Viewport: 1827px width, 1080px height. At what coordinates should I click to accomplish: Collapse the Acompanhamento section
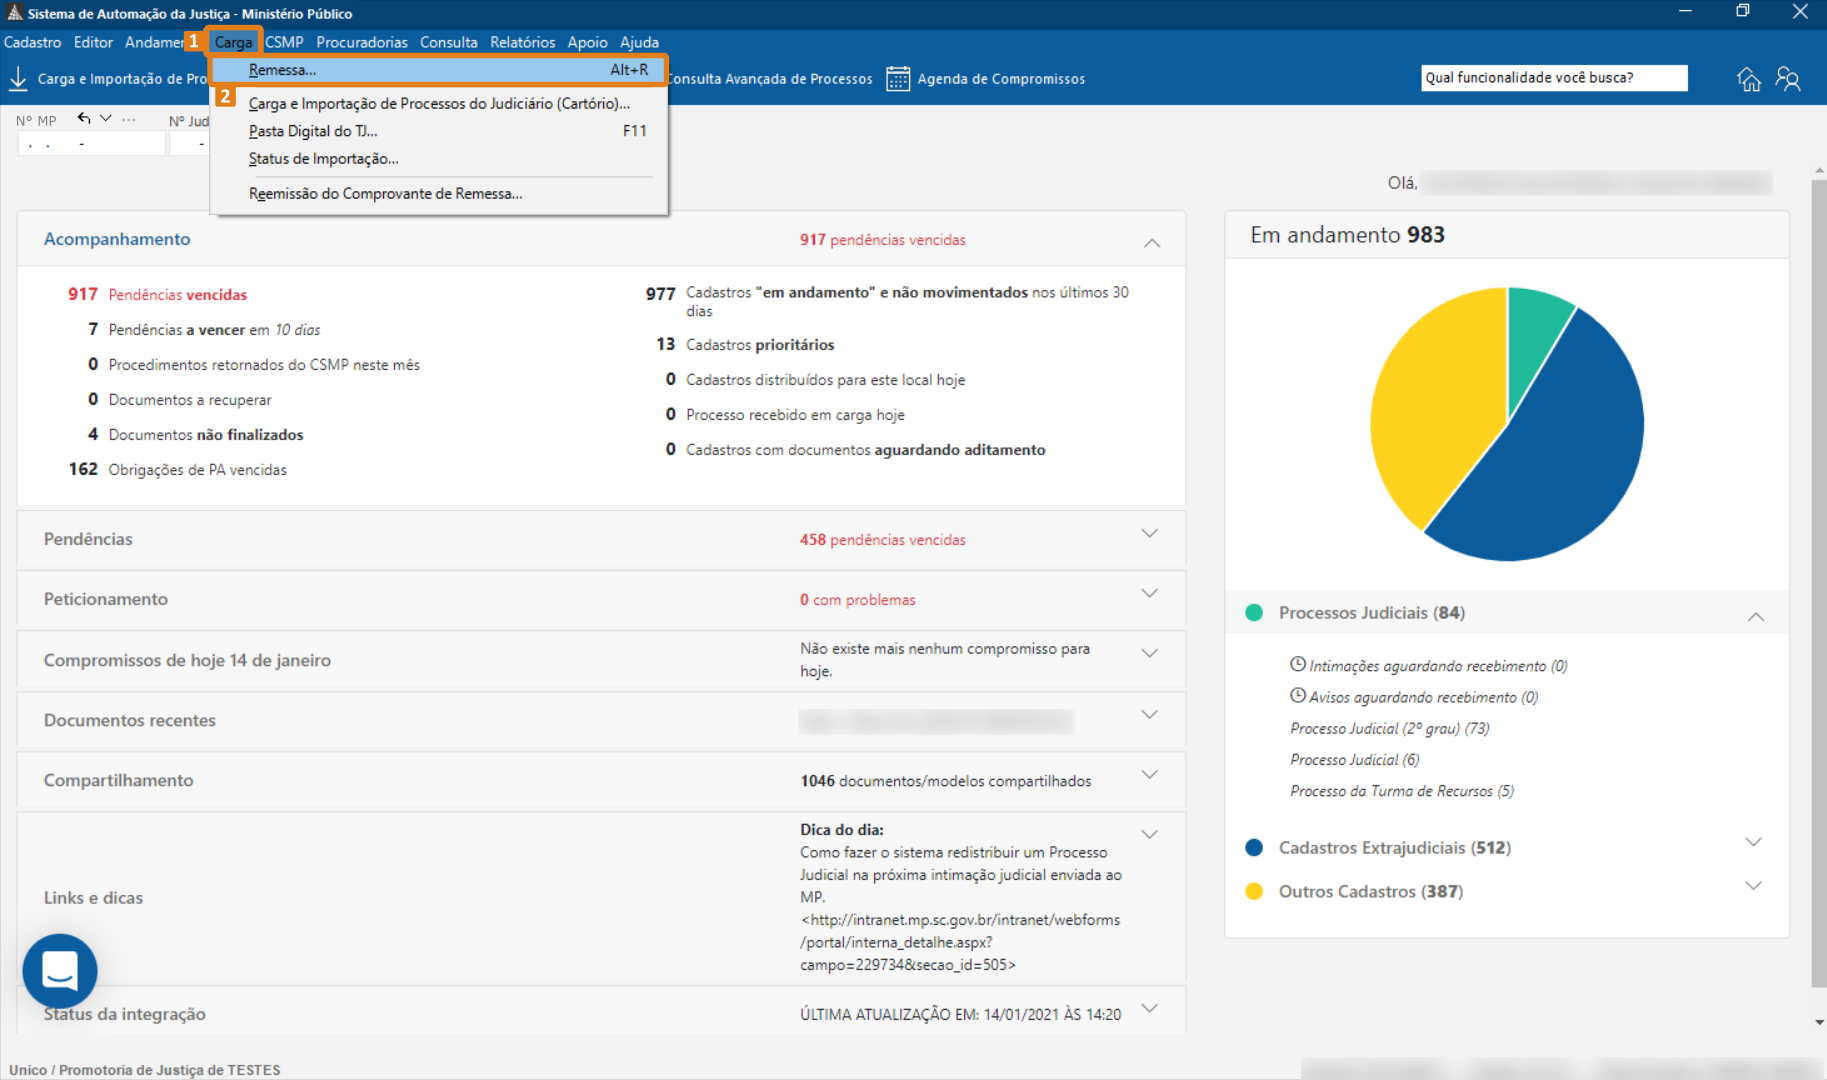(1151, 242)
